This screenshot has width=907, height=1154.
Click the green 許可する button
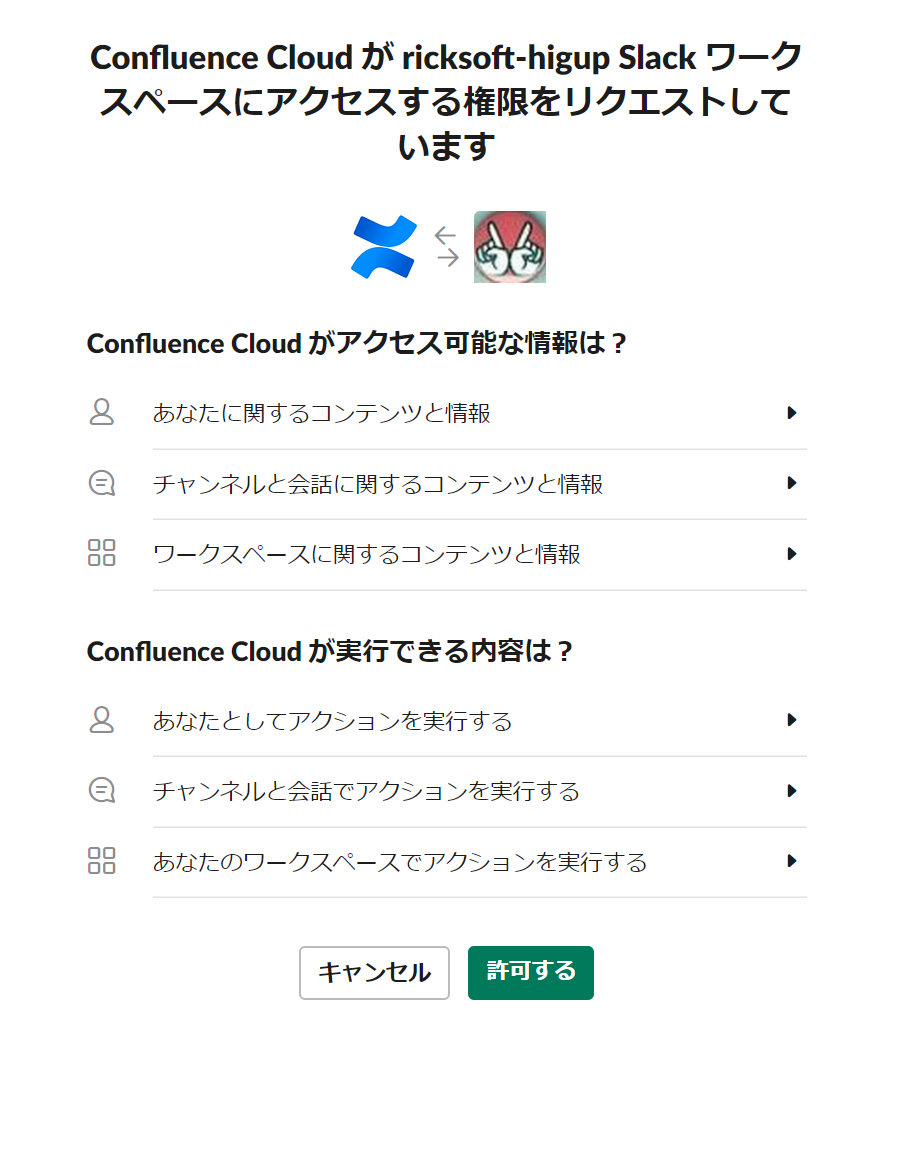[531, 973]
